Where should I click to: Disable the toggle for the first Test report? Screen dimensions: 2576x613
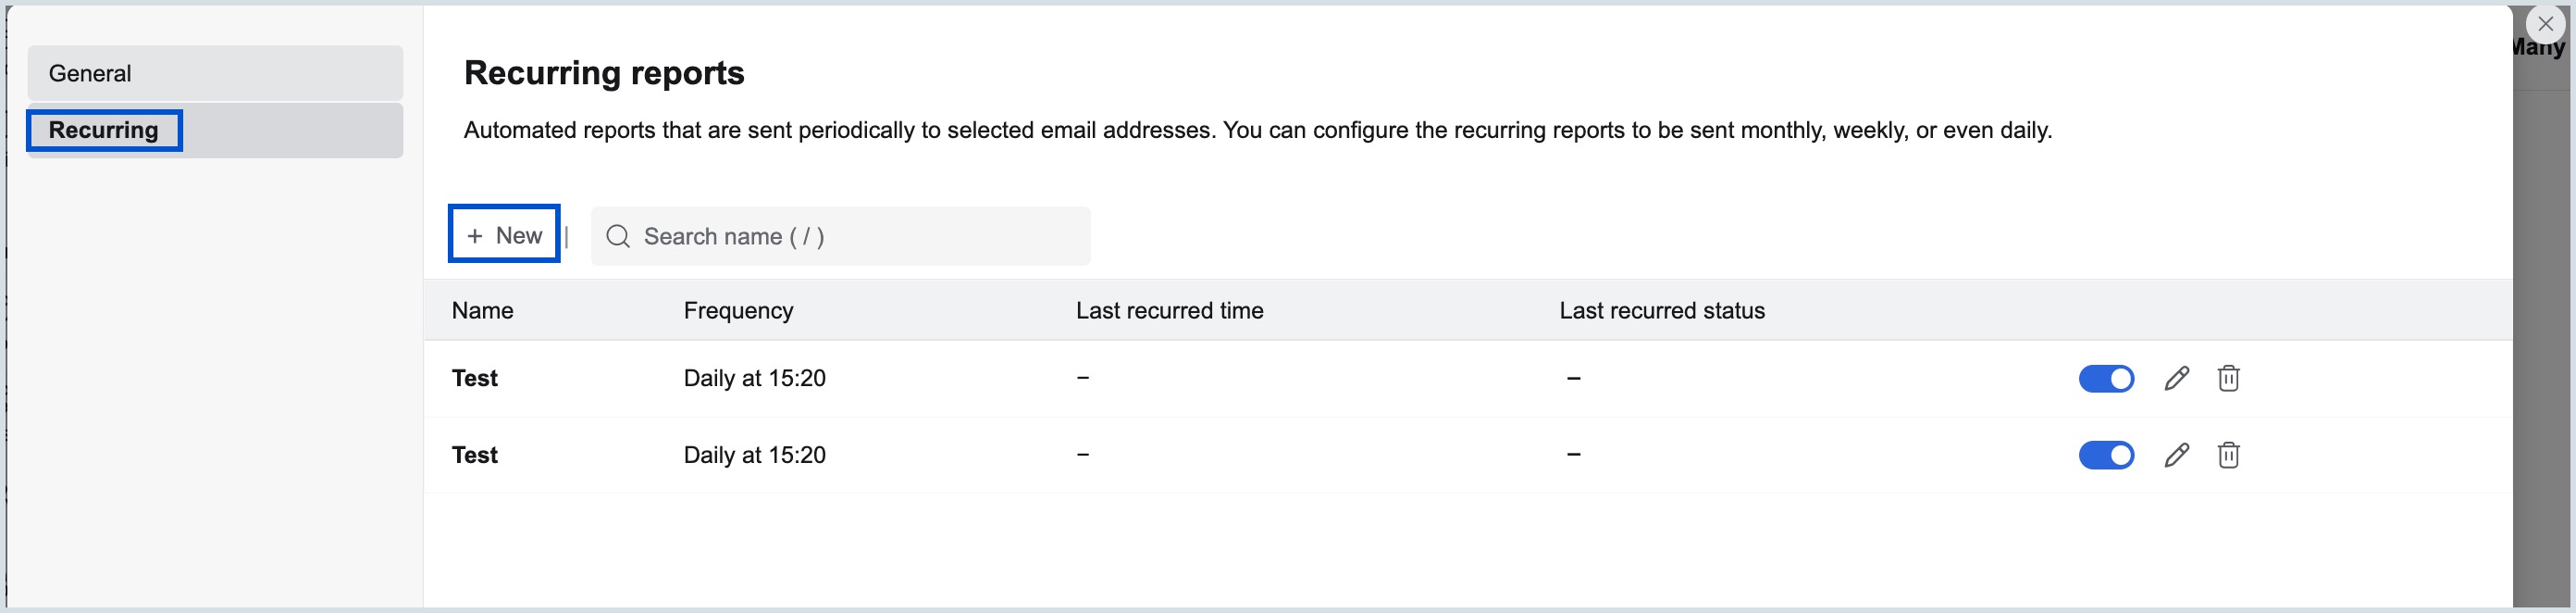click(2106, 378)
